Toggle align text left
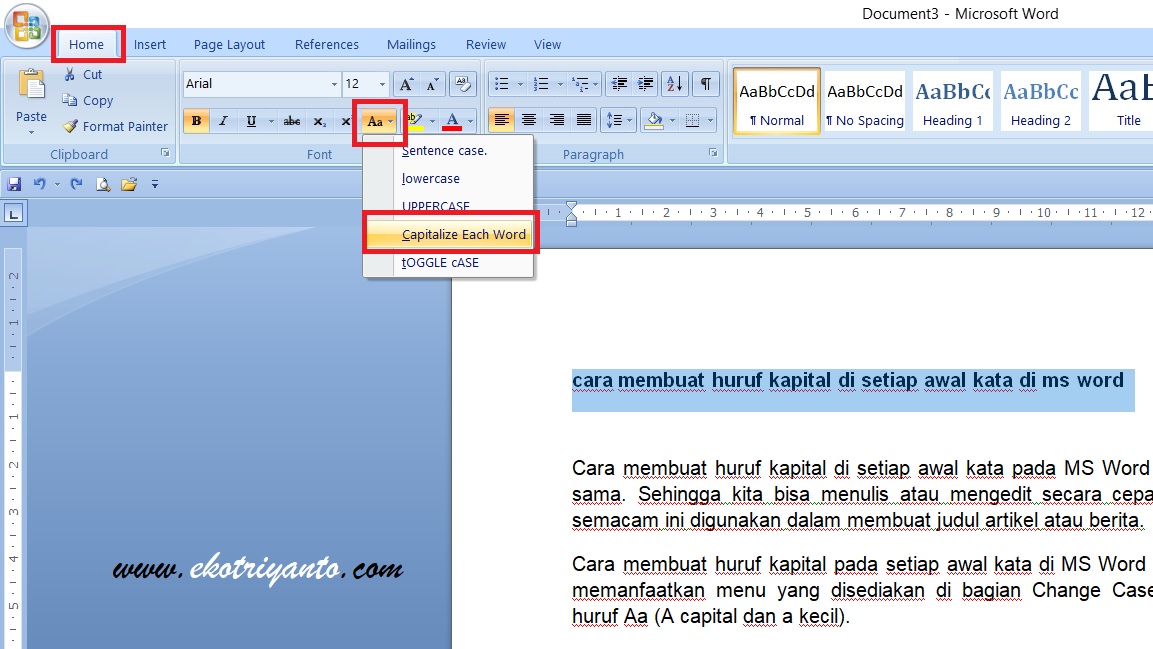The image size is (1153, 649). (501, 120)
